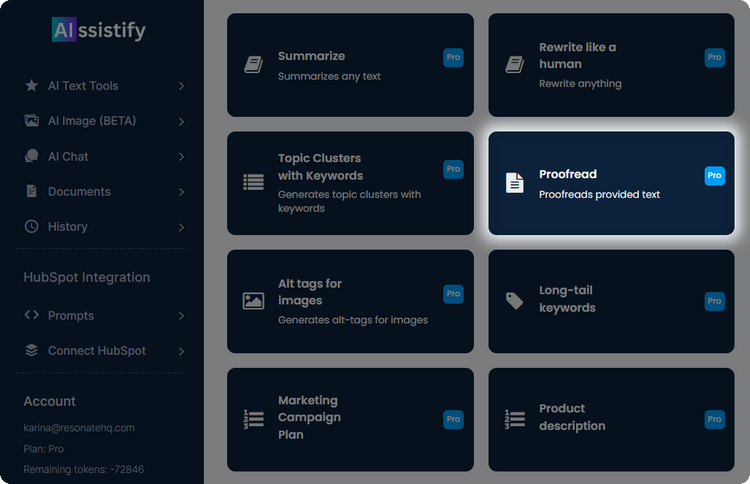Click the layers icon beside Connect HubSpot
Viewport: 750px width, 484px height.
click(x=31, y=351)
